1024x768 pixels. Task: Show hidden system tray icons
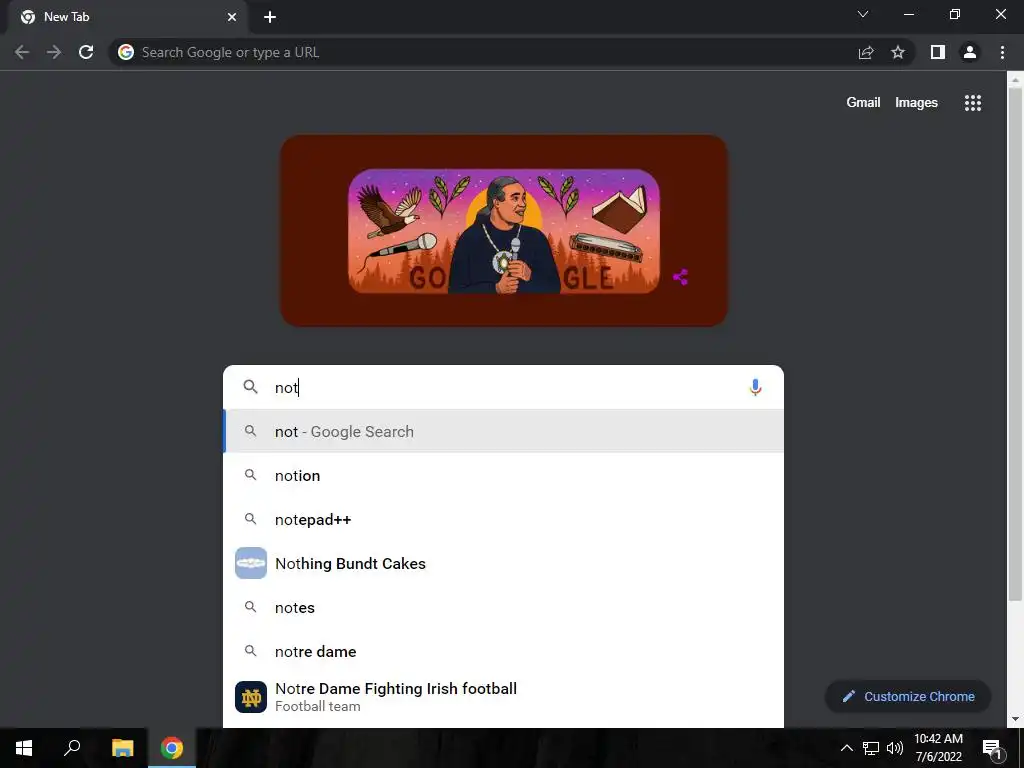[x=846, y=748]
